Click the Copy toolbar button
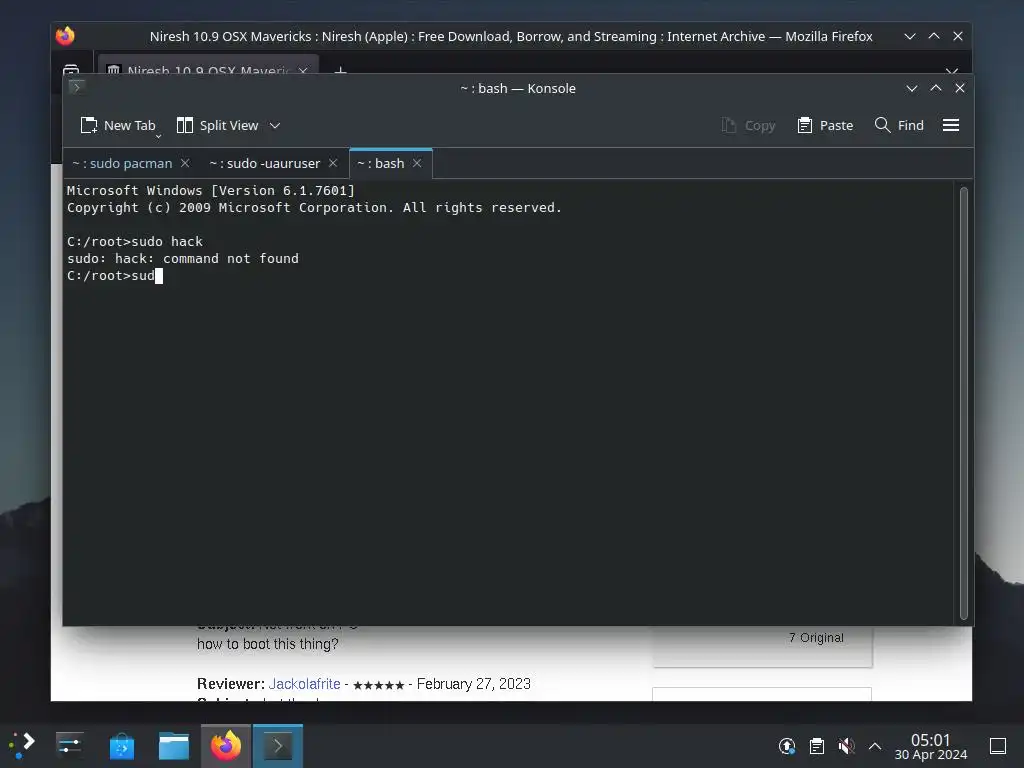Image resolution: width=1024 pixels, height=768 pixels. (x=748, y=125)
